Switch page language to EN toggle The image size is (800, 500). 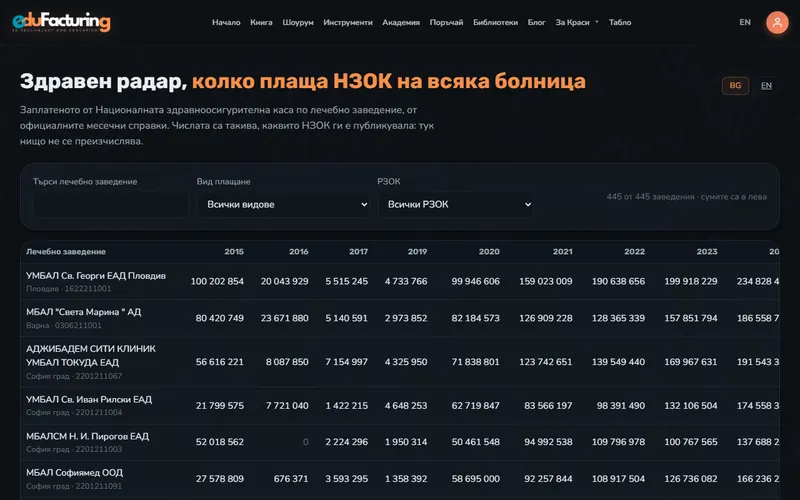tap(766, 86)
